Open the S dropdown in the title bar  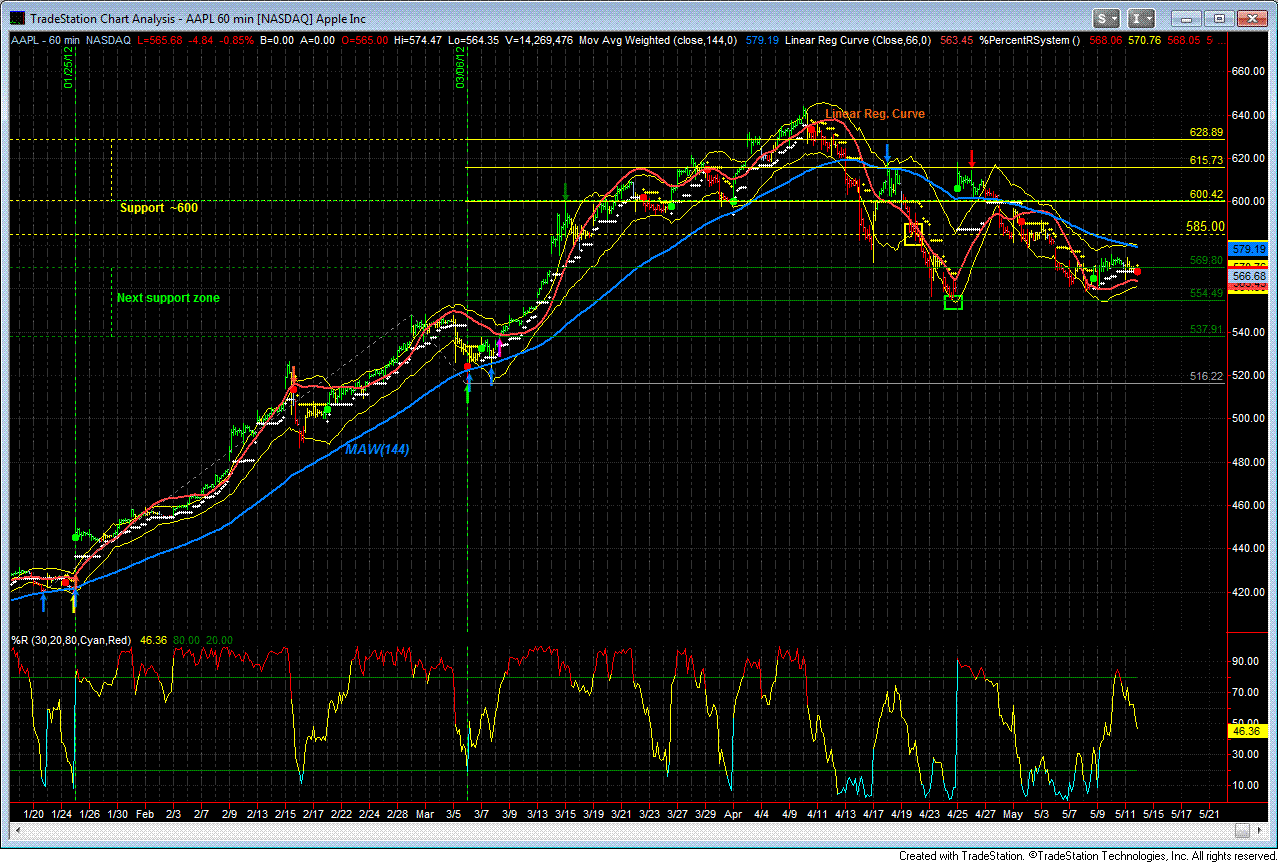(1106, 18)
